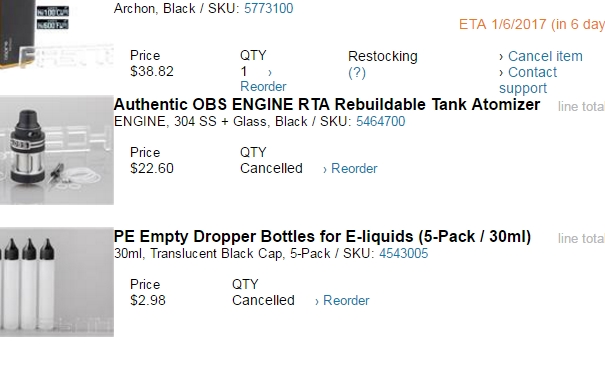This screenshot has height=365, width=605.
Task: Reorder the OBS ENGINE RTA atomizer
Action: [354, 168]
